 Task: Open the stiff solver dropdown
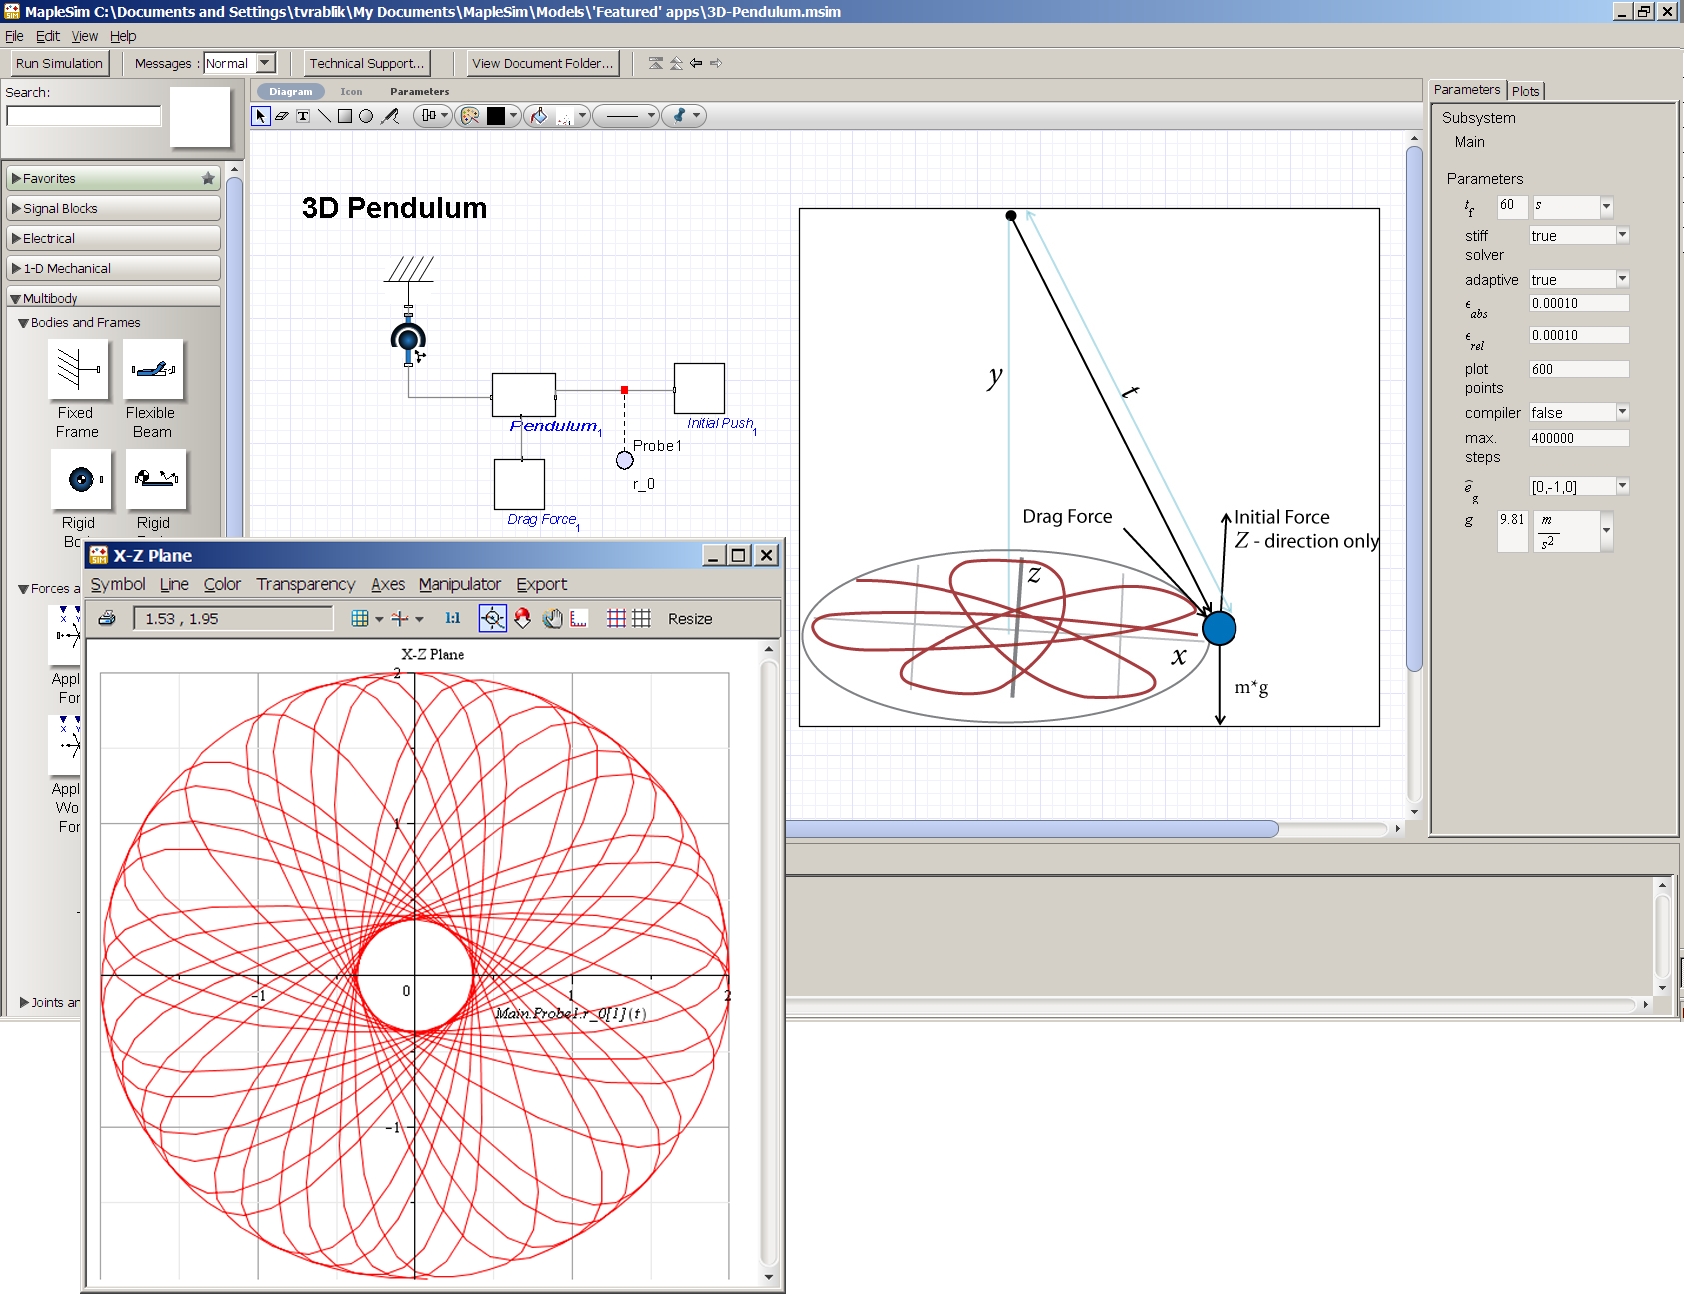(x=1622, y=235)
